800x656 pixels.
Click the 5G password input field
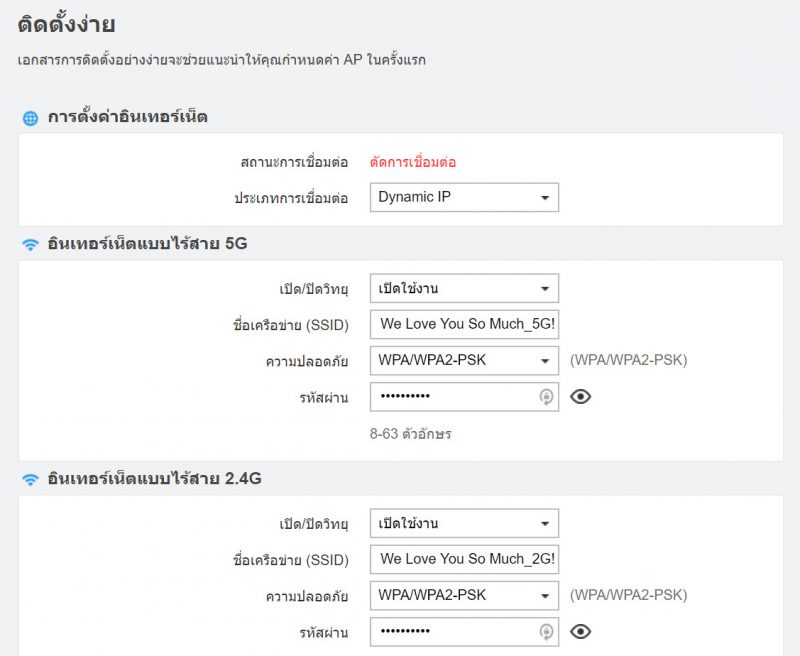pyautogui.click(x=464, y=396)
